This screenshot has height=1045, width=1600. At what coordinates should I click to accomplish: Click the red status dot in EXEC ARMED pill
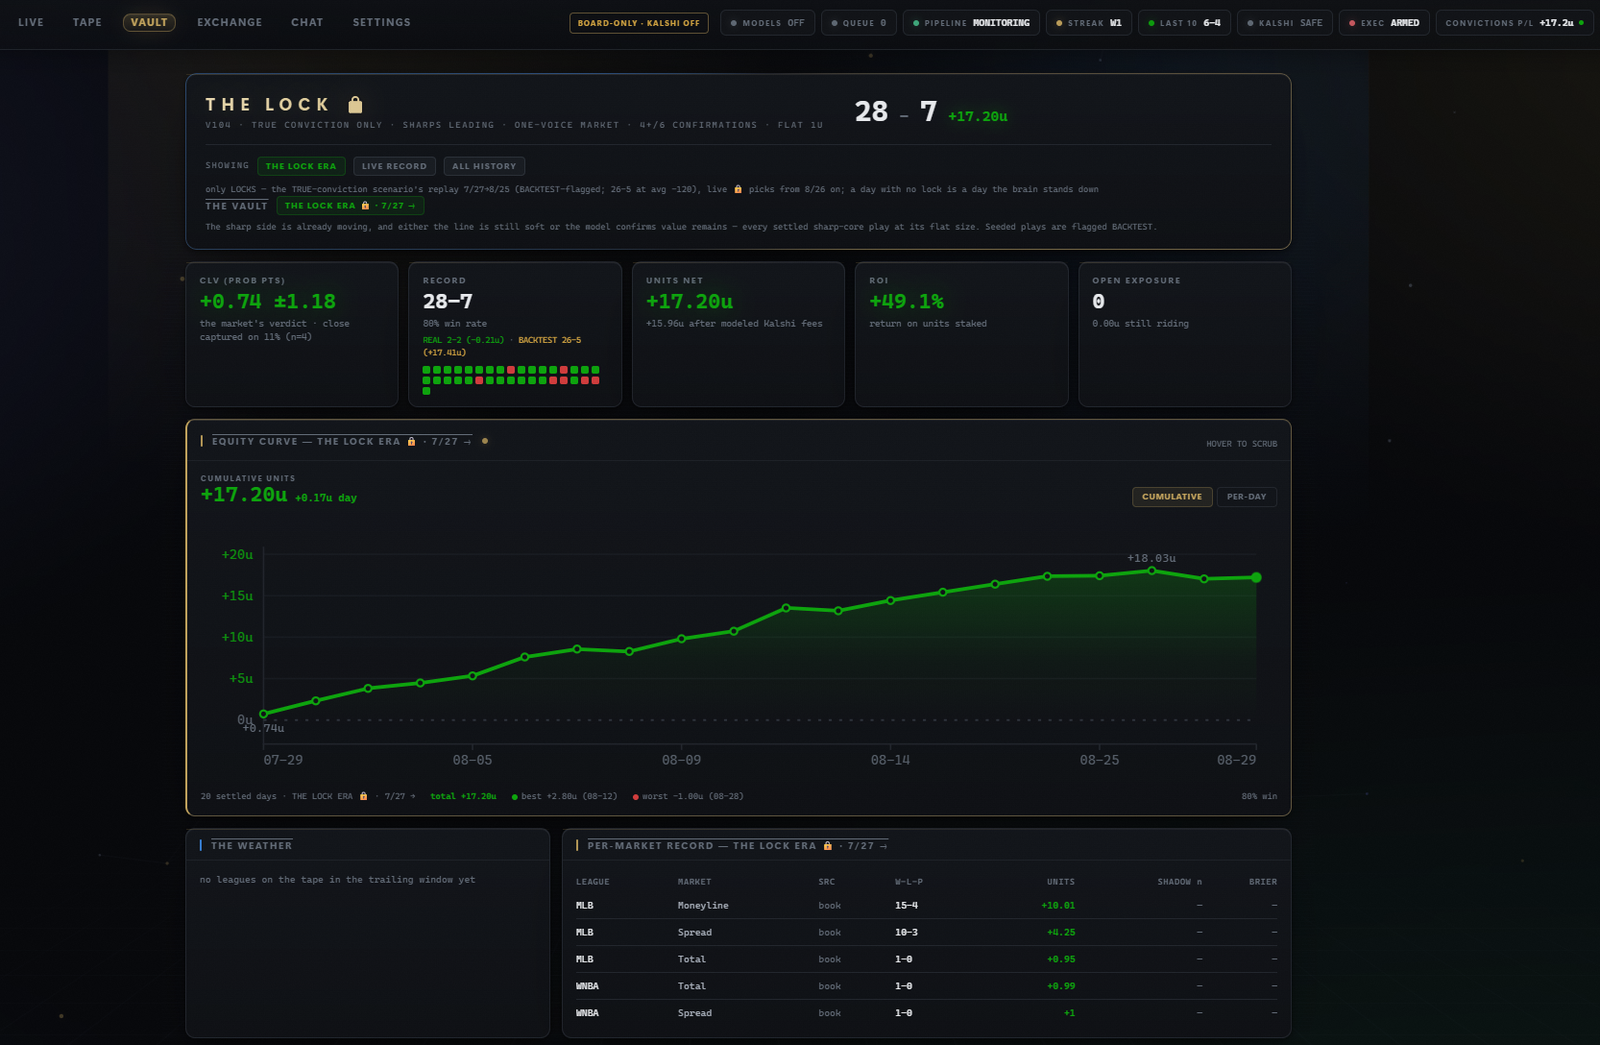[x=1352, y=23]
